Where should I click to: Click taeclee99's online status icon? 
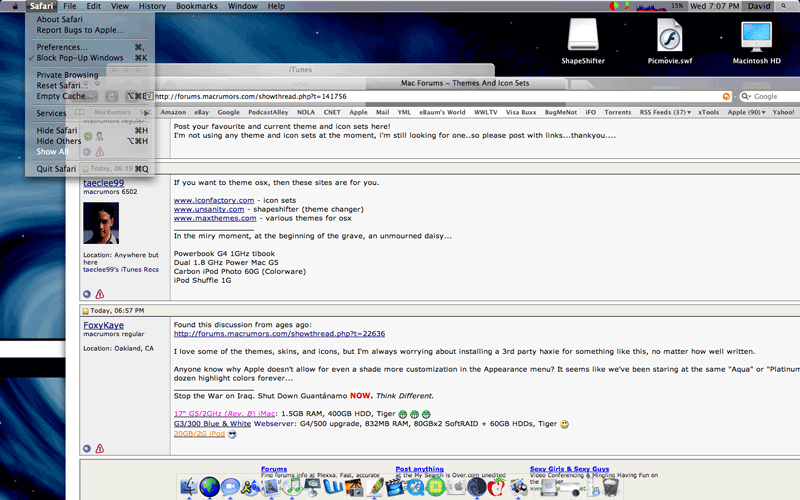coord(87,294)
